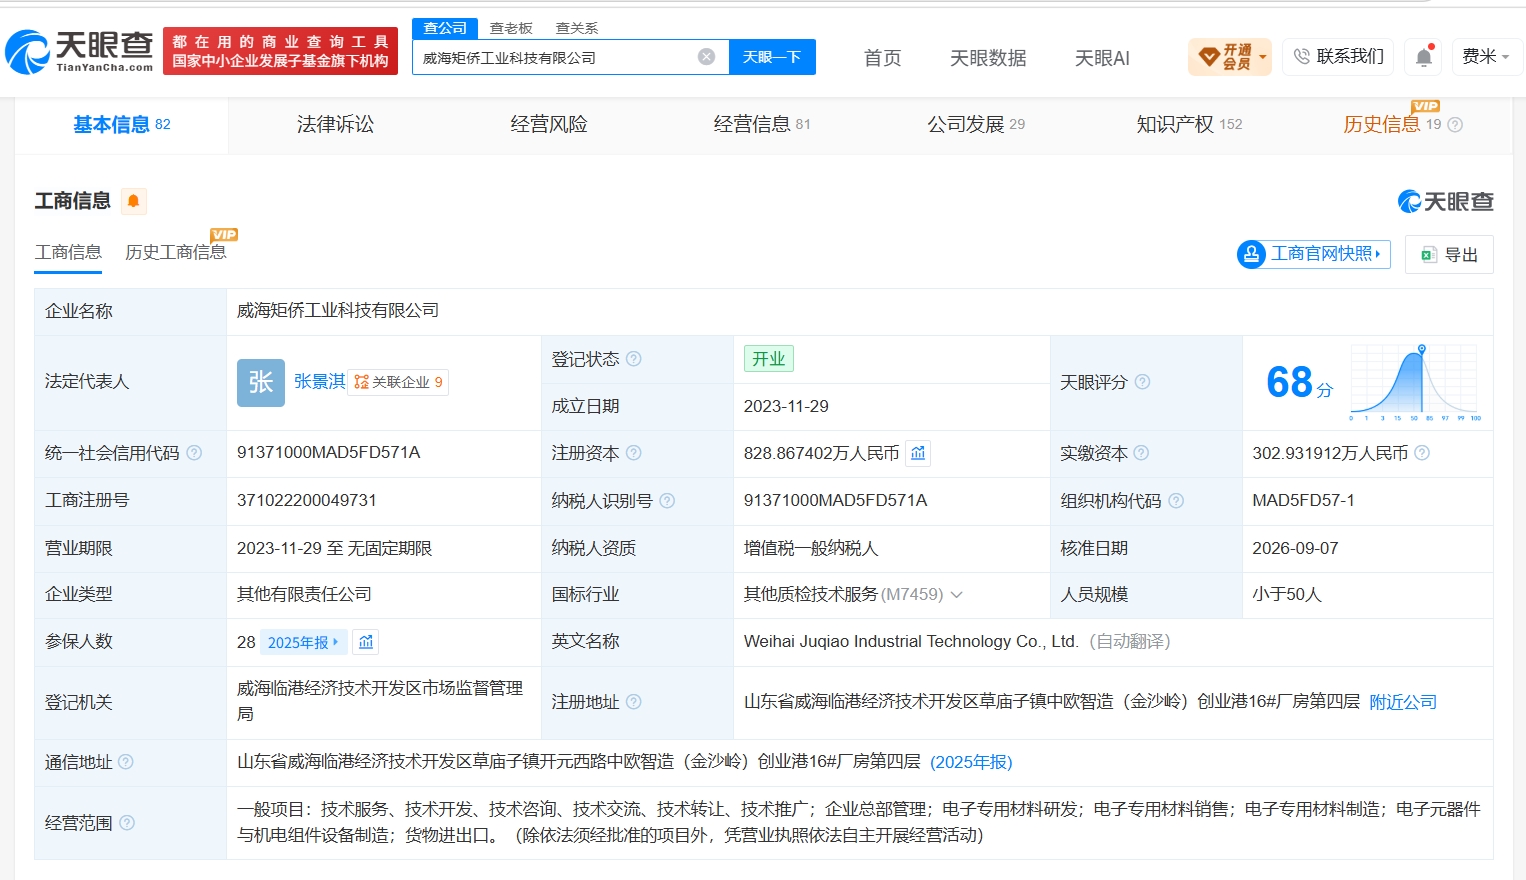Show help for 实缴资本 label

click(x=1141, y=453)
